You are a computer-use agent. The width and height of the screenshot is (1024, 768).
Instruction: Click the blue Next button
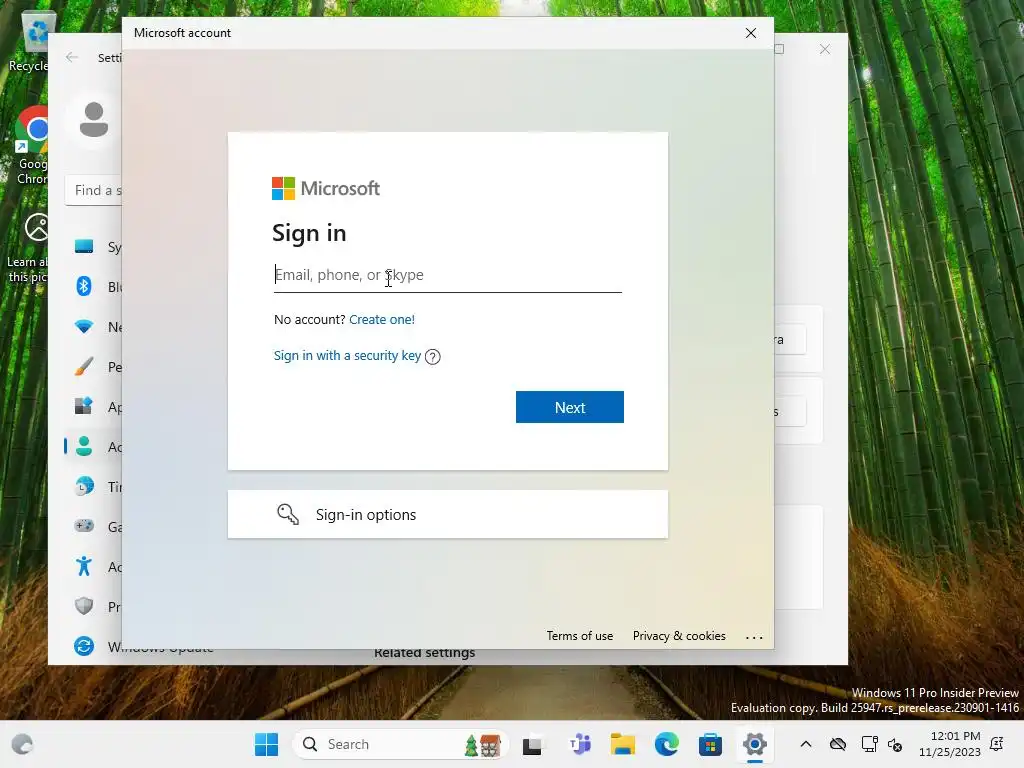569,407
